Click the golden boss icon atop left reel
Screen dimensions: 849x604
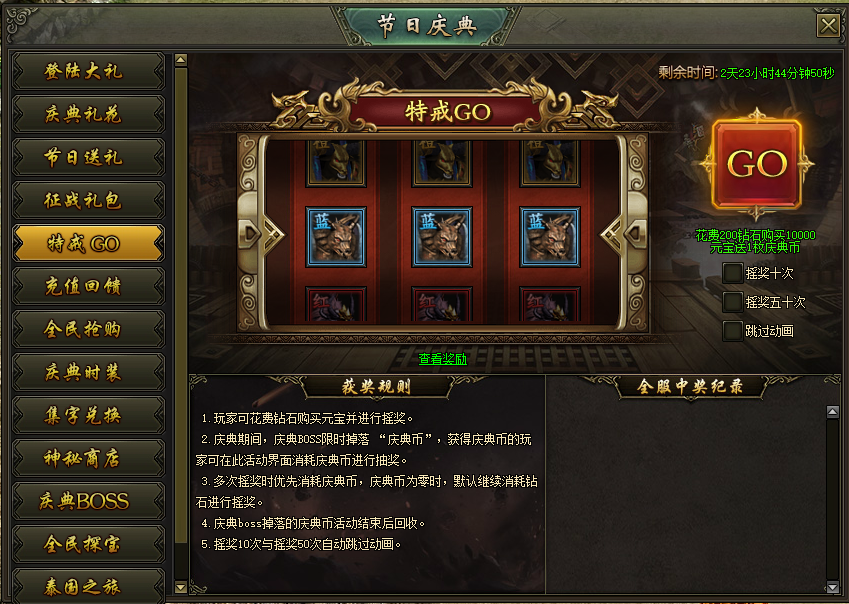pyautogui.click(x=336, y=163)
